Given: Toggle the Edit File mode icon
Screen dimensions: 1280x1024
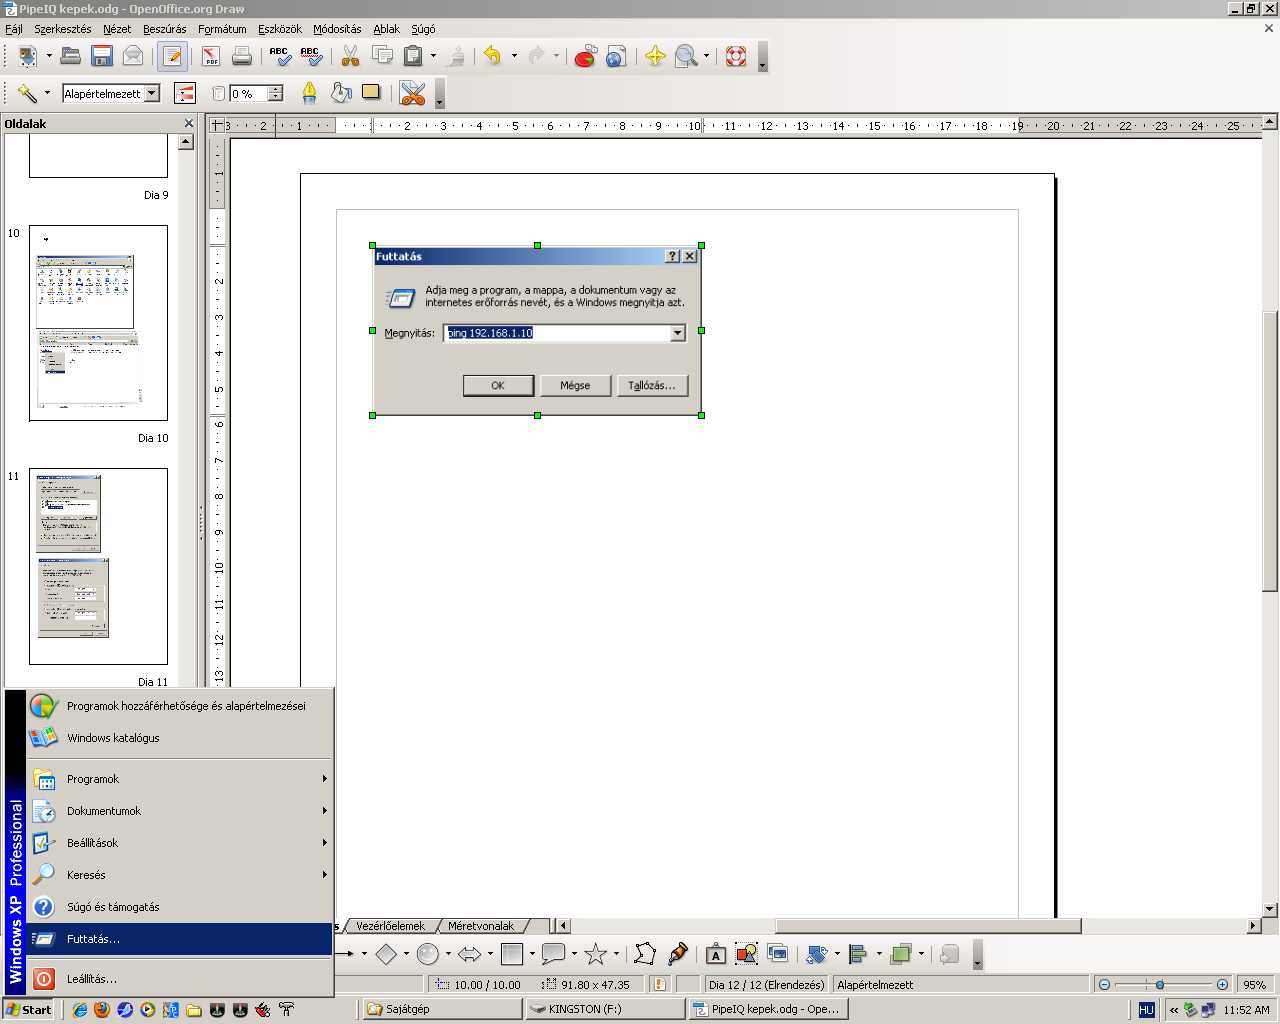Looking at the screenshot, I should pos(172,56).
